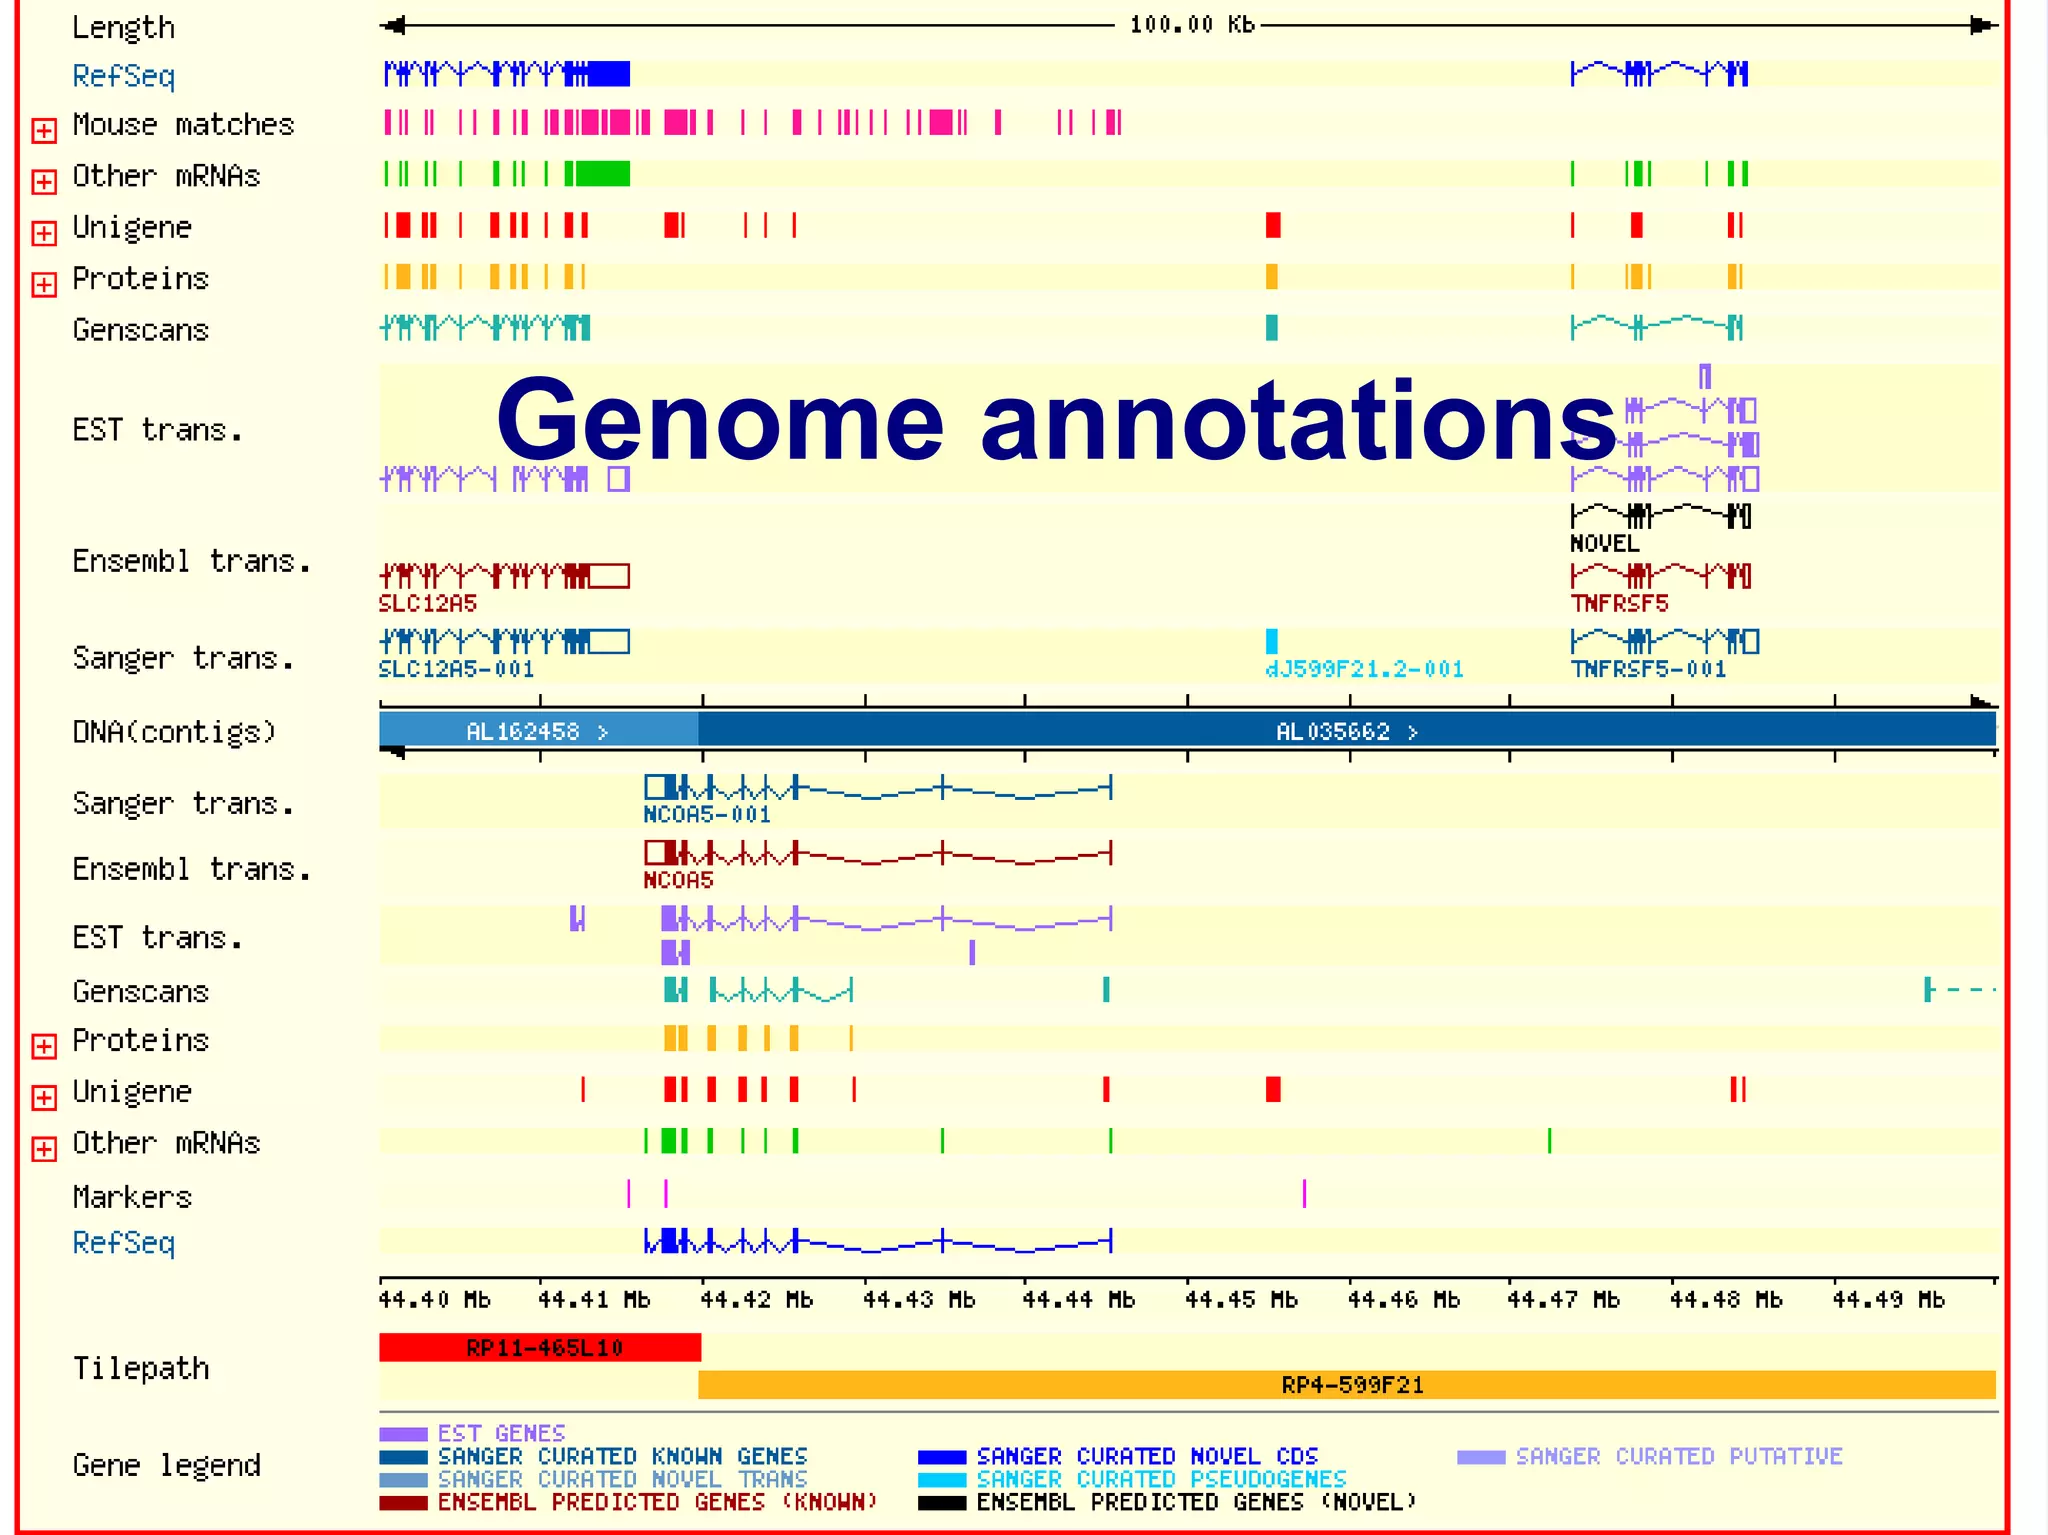
Task: Select the RP4-599F21 tilepath clone
Action: point(1351,1385)
